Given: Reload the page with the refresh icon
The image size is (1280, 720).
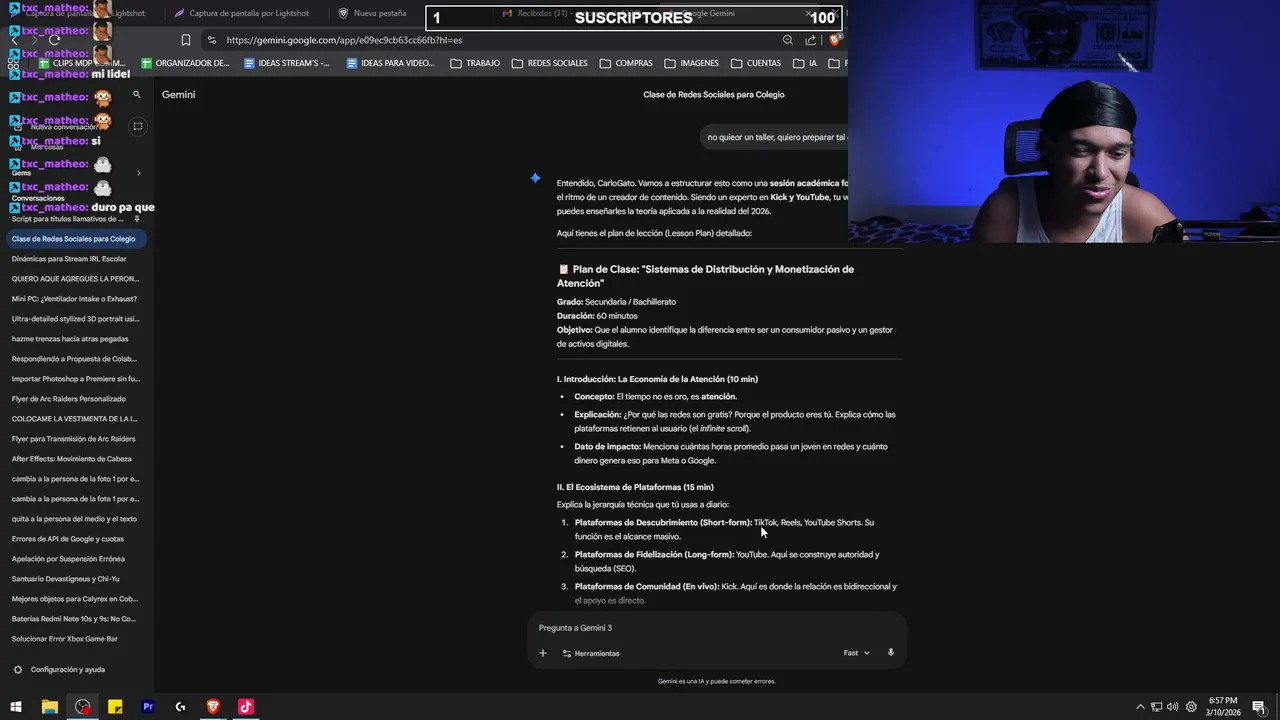Looking at the screenshot, I should (x=55, y=40).
